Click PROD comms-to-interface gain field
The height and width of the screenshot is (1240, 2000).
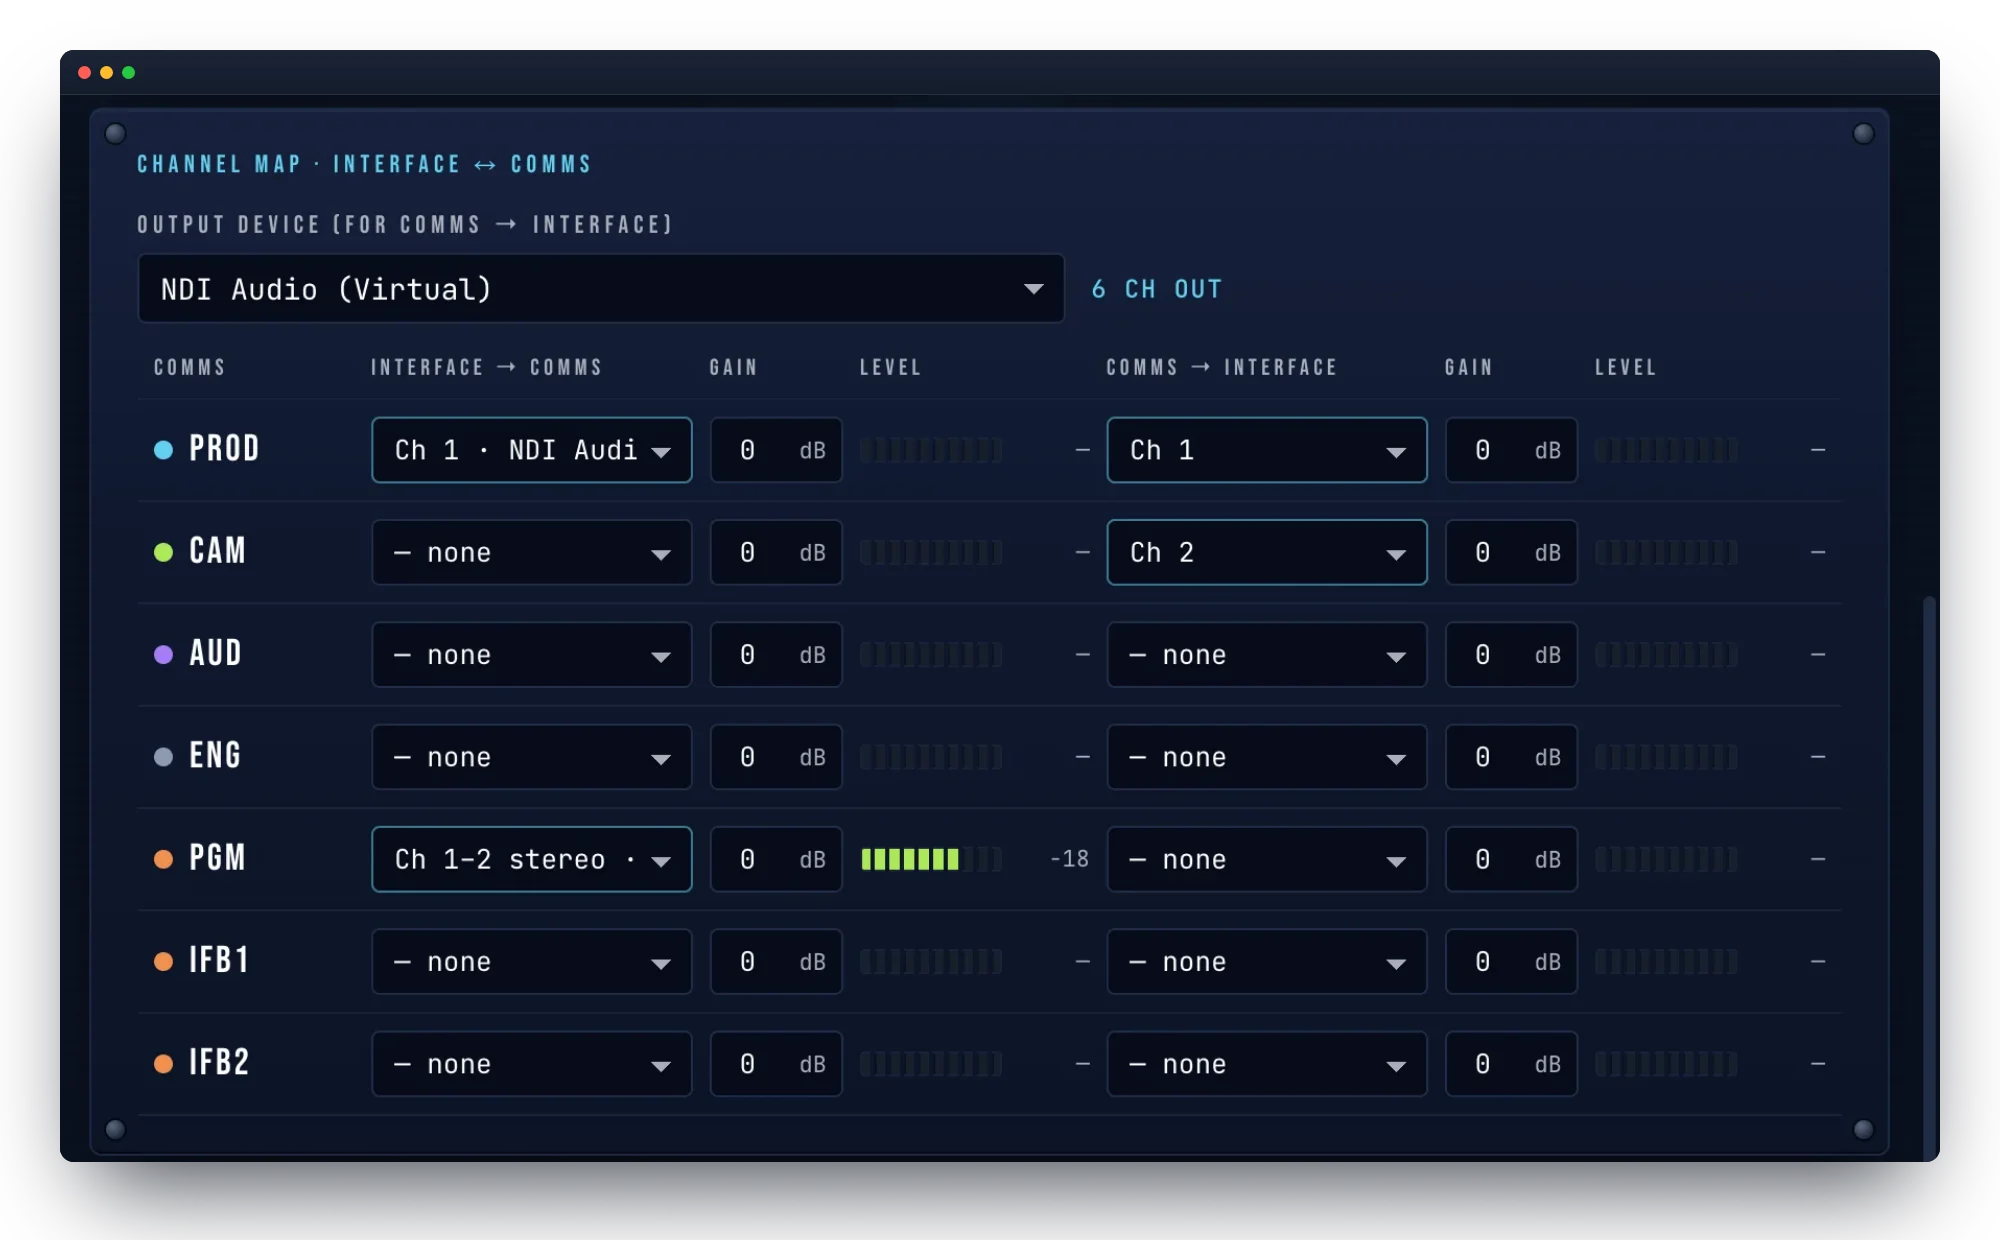point(1511,450)
